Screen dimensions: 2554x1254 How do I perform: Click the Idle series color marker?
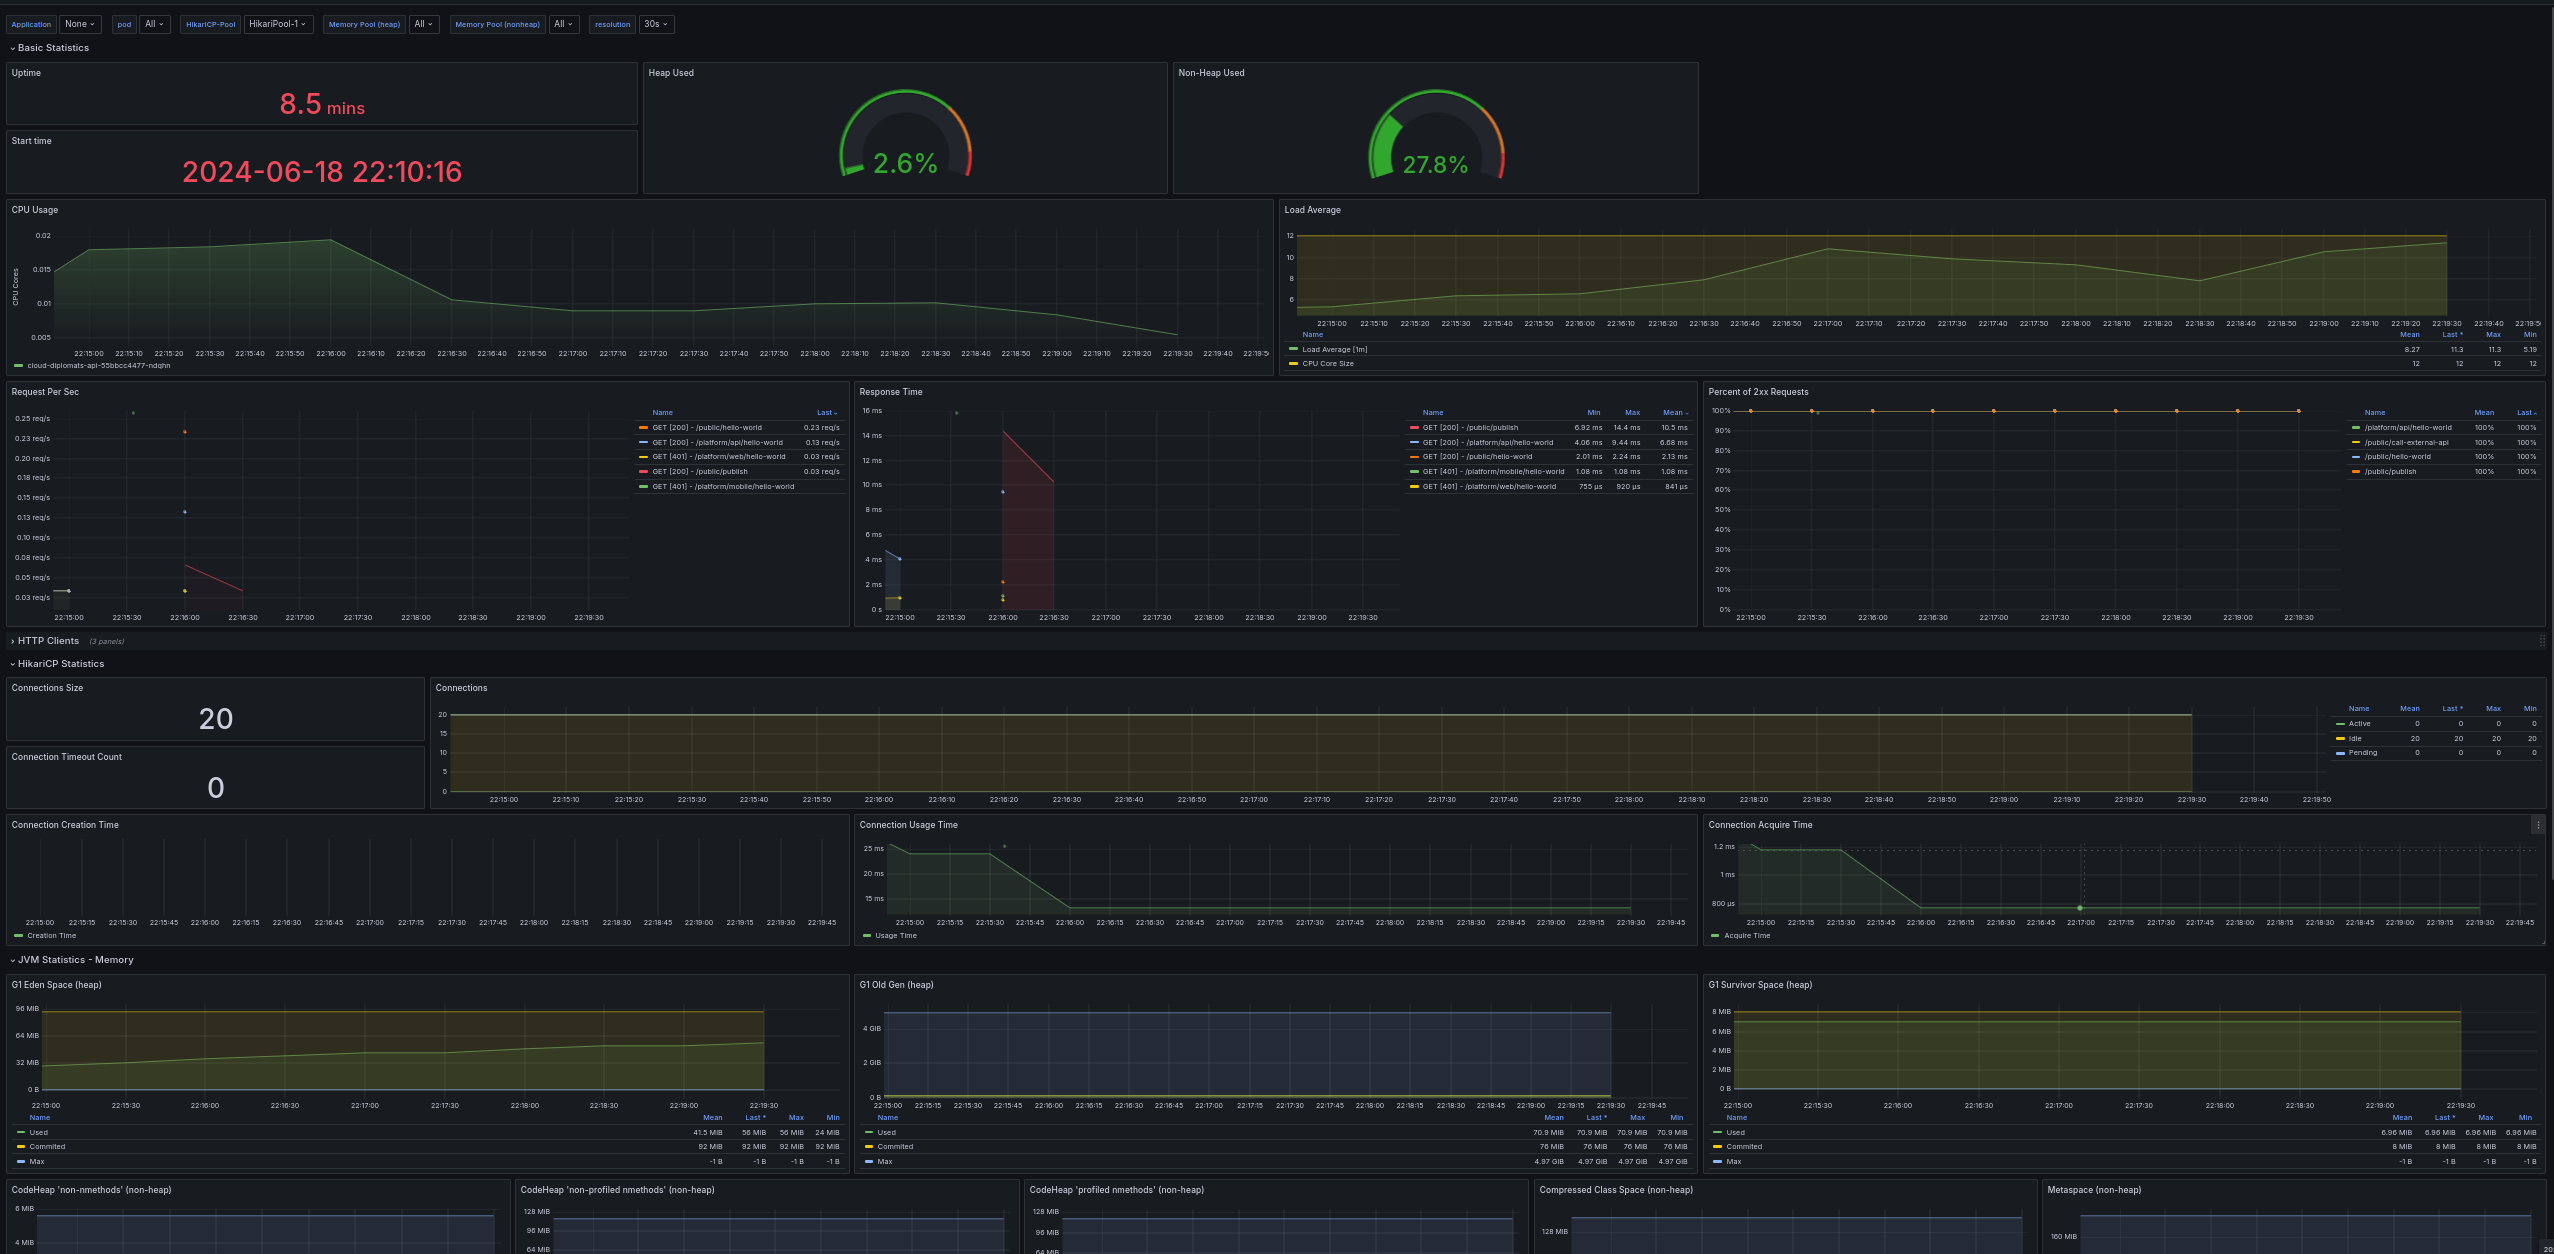pos(2340,738)
